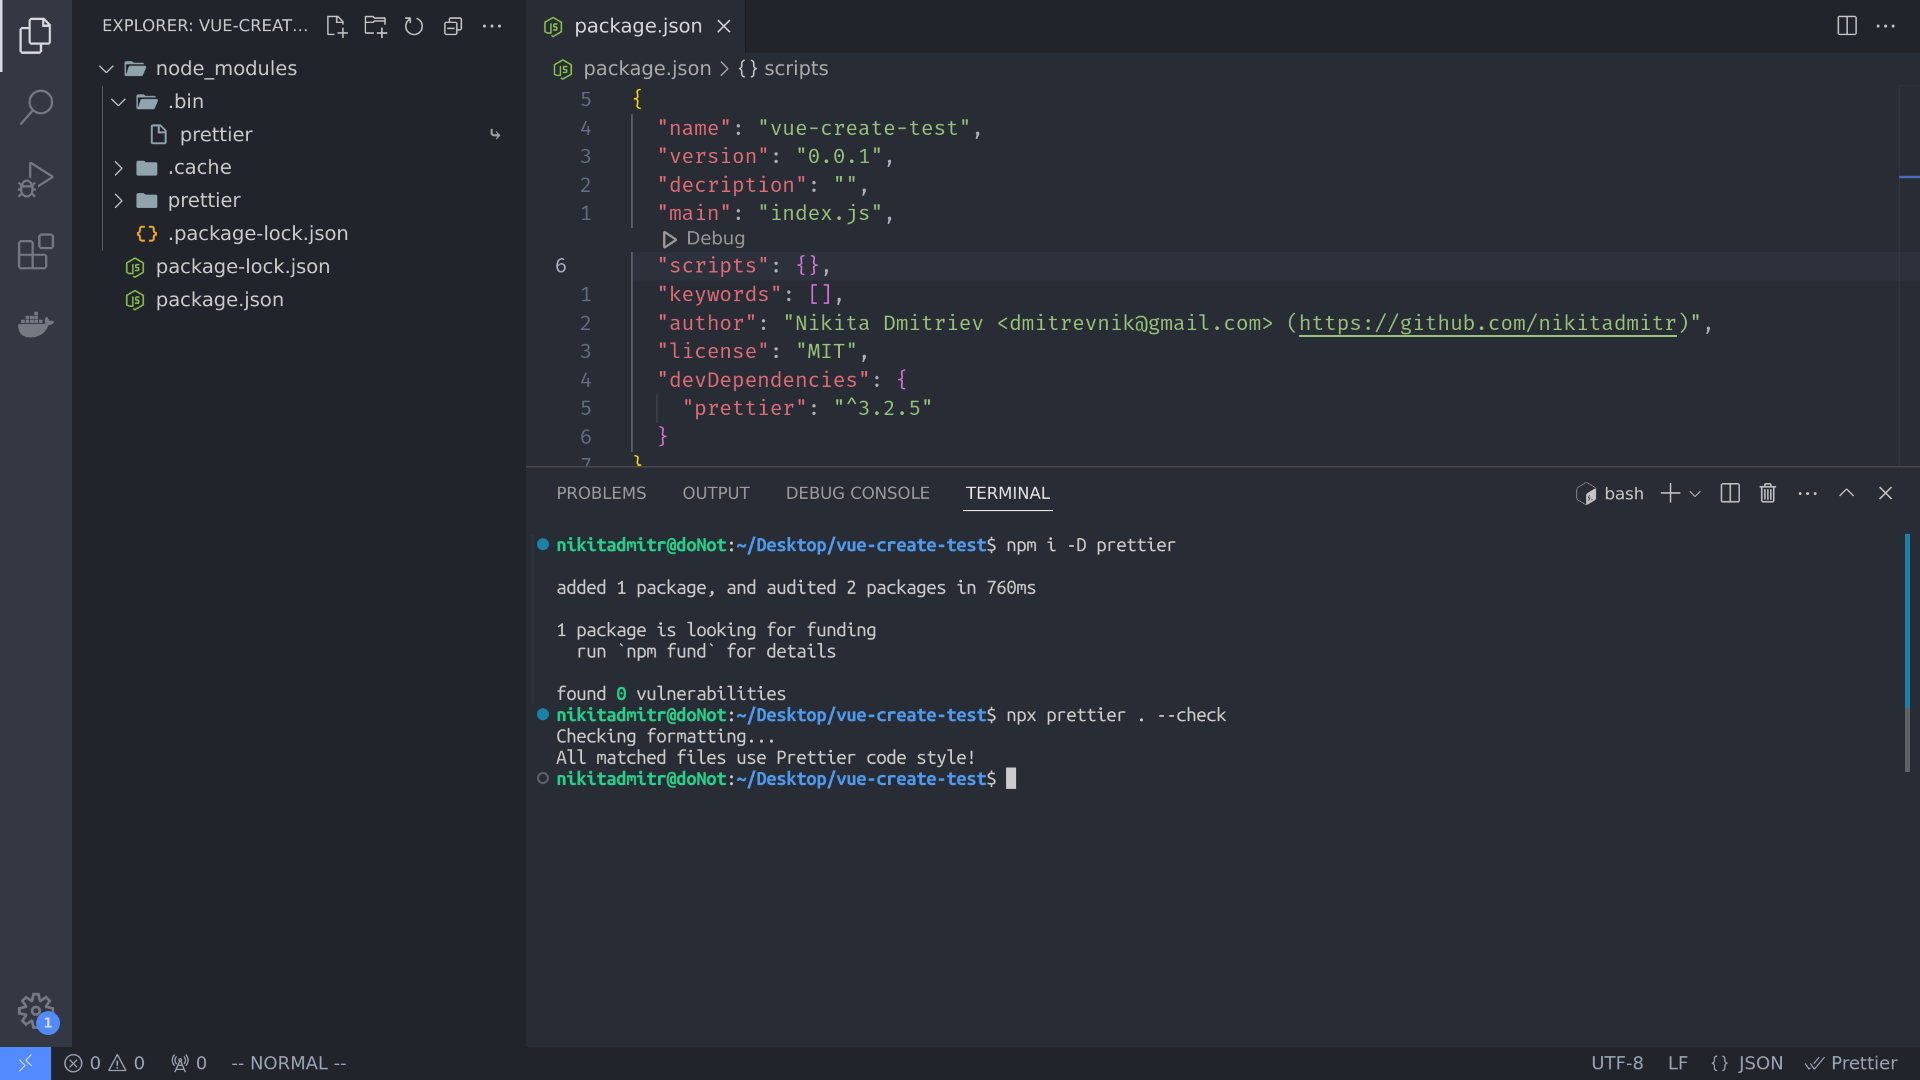Maximize the terminal panel
This screenshot has height=1080, width=1920.
(x=1846, y=493)
